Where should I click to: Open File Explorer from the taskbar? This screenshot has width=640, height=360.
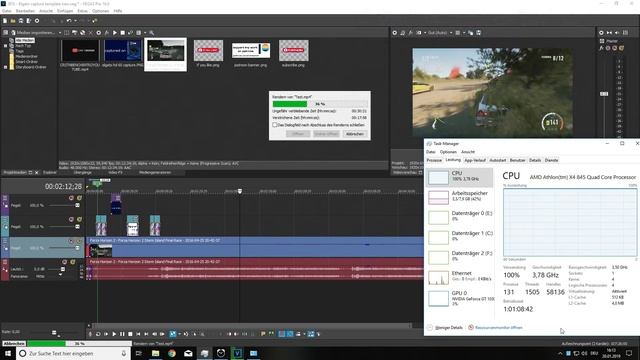156,353
